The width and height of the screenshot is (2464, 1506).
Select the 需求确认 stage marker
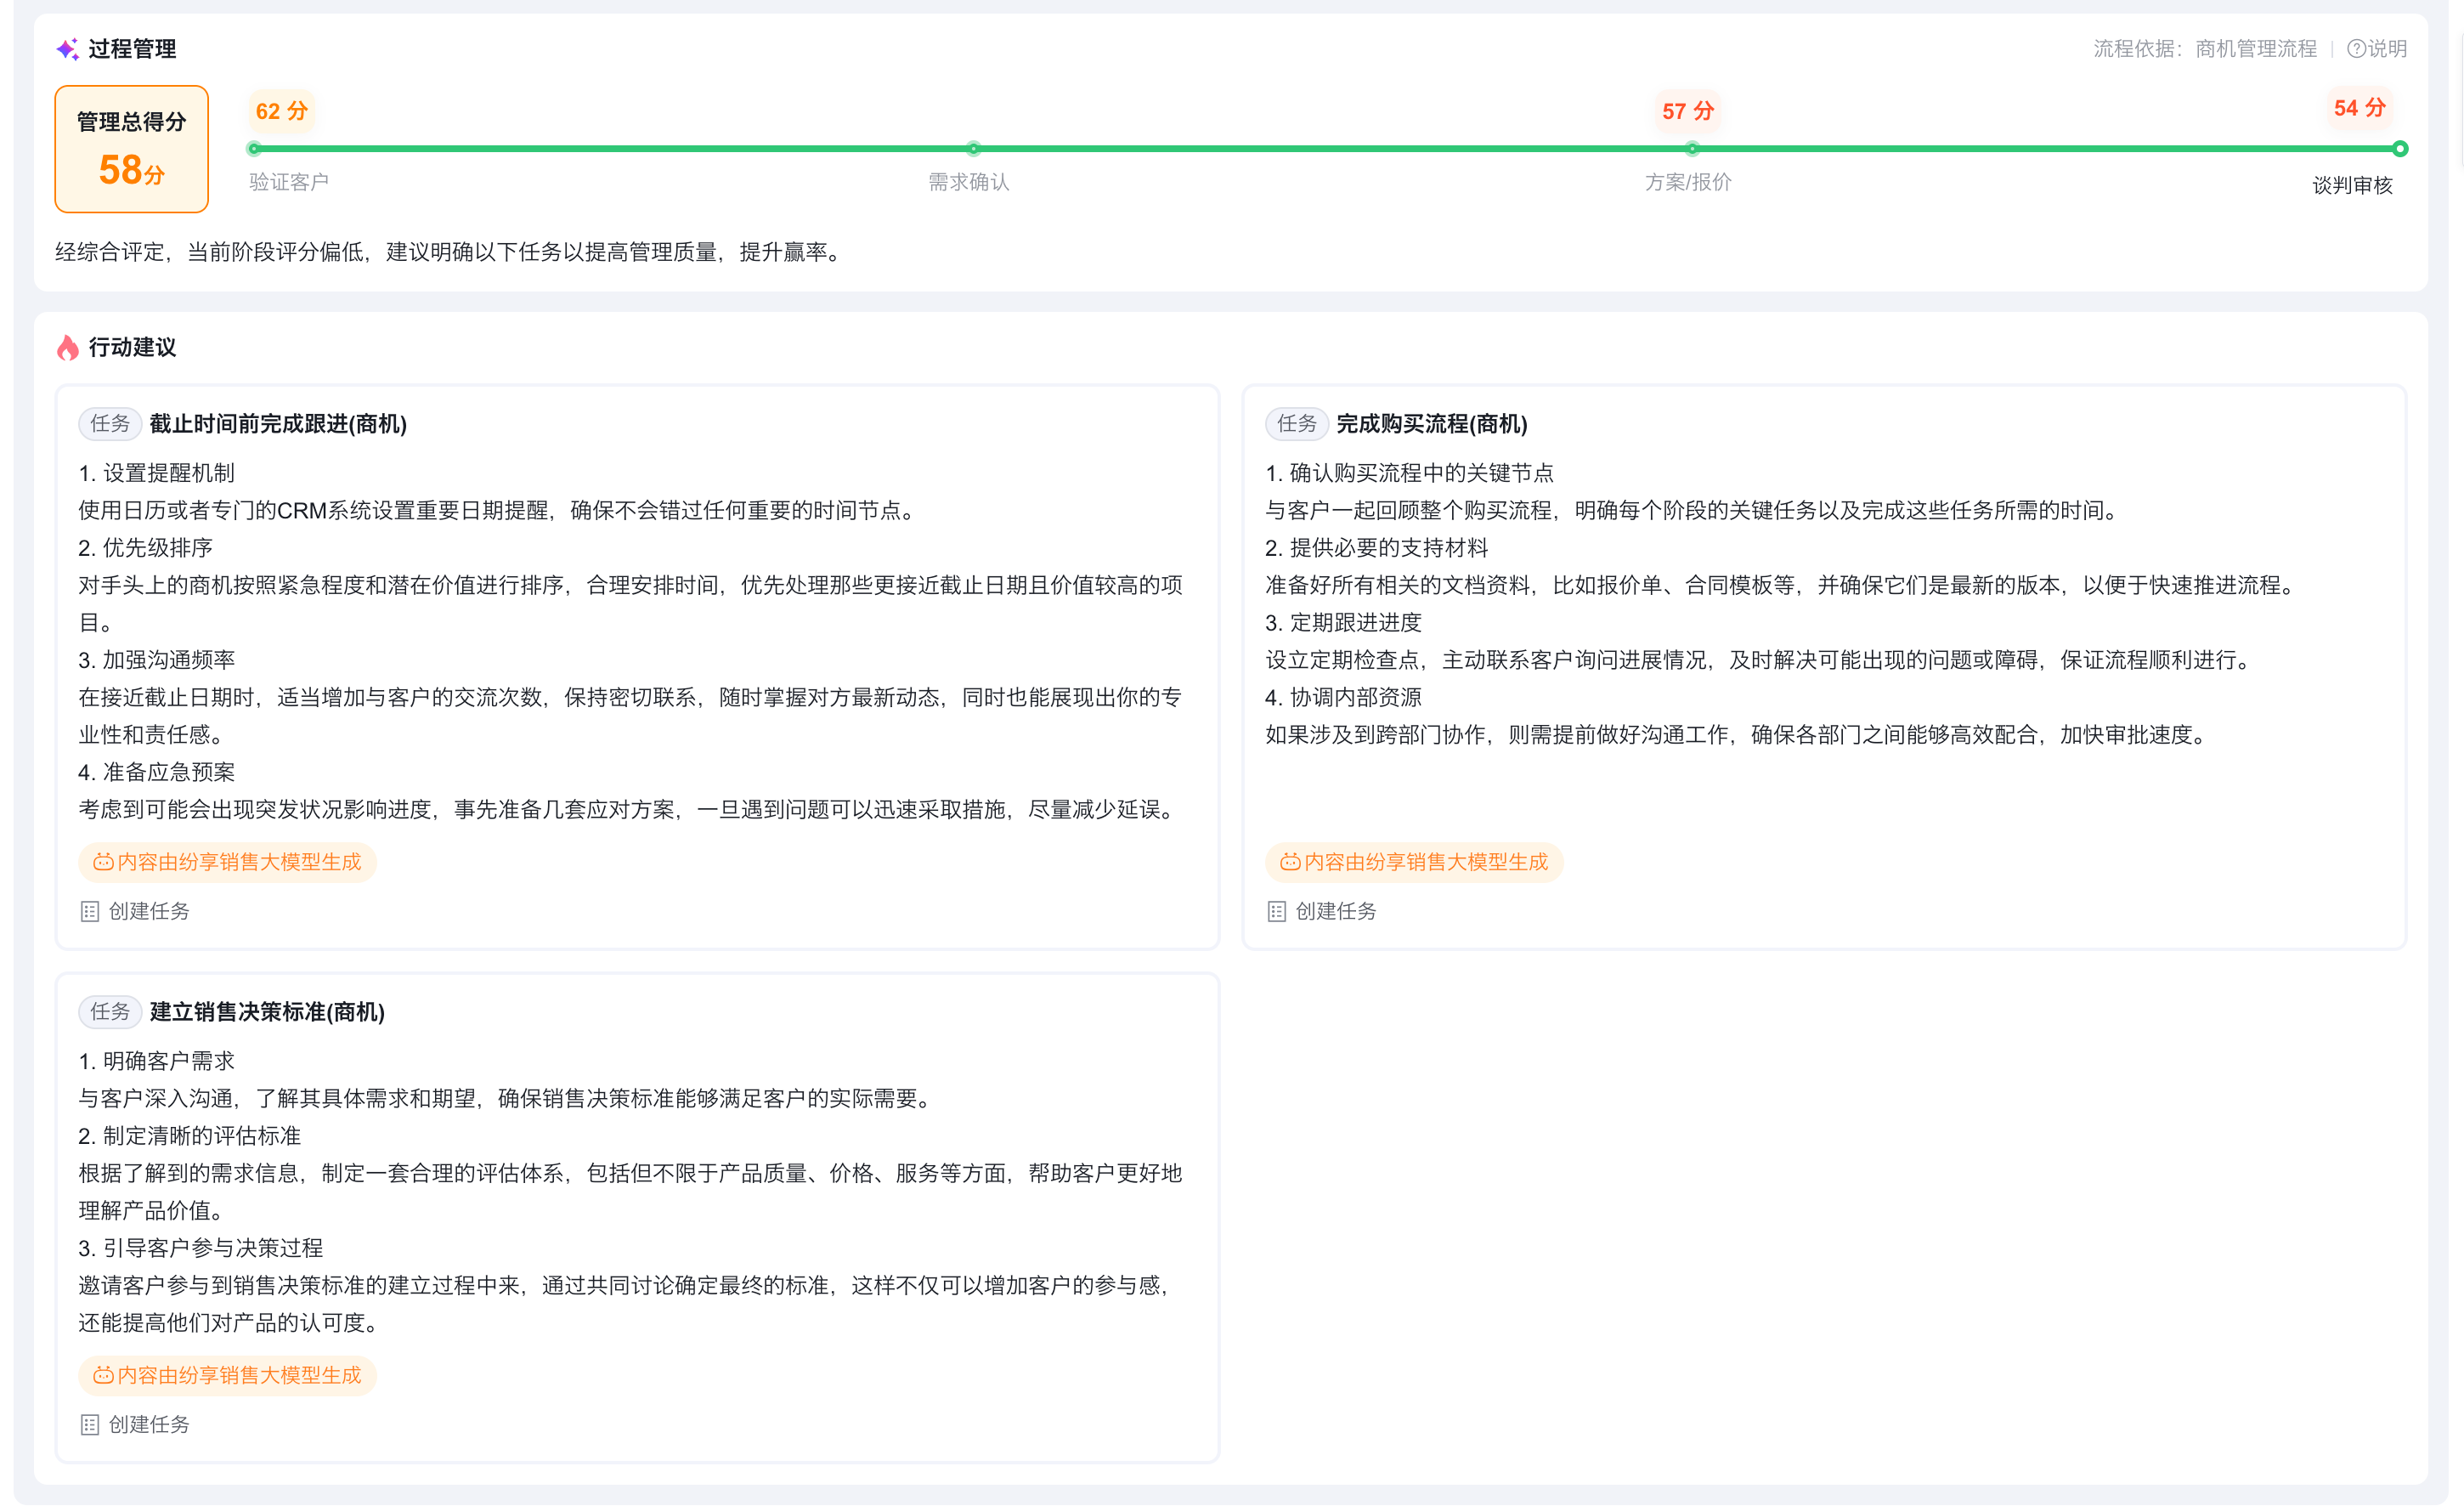coord(973,149)
